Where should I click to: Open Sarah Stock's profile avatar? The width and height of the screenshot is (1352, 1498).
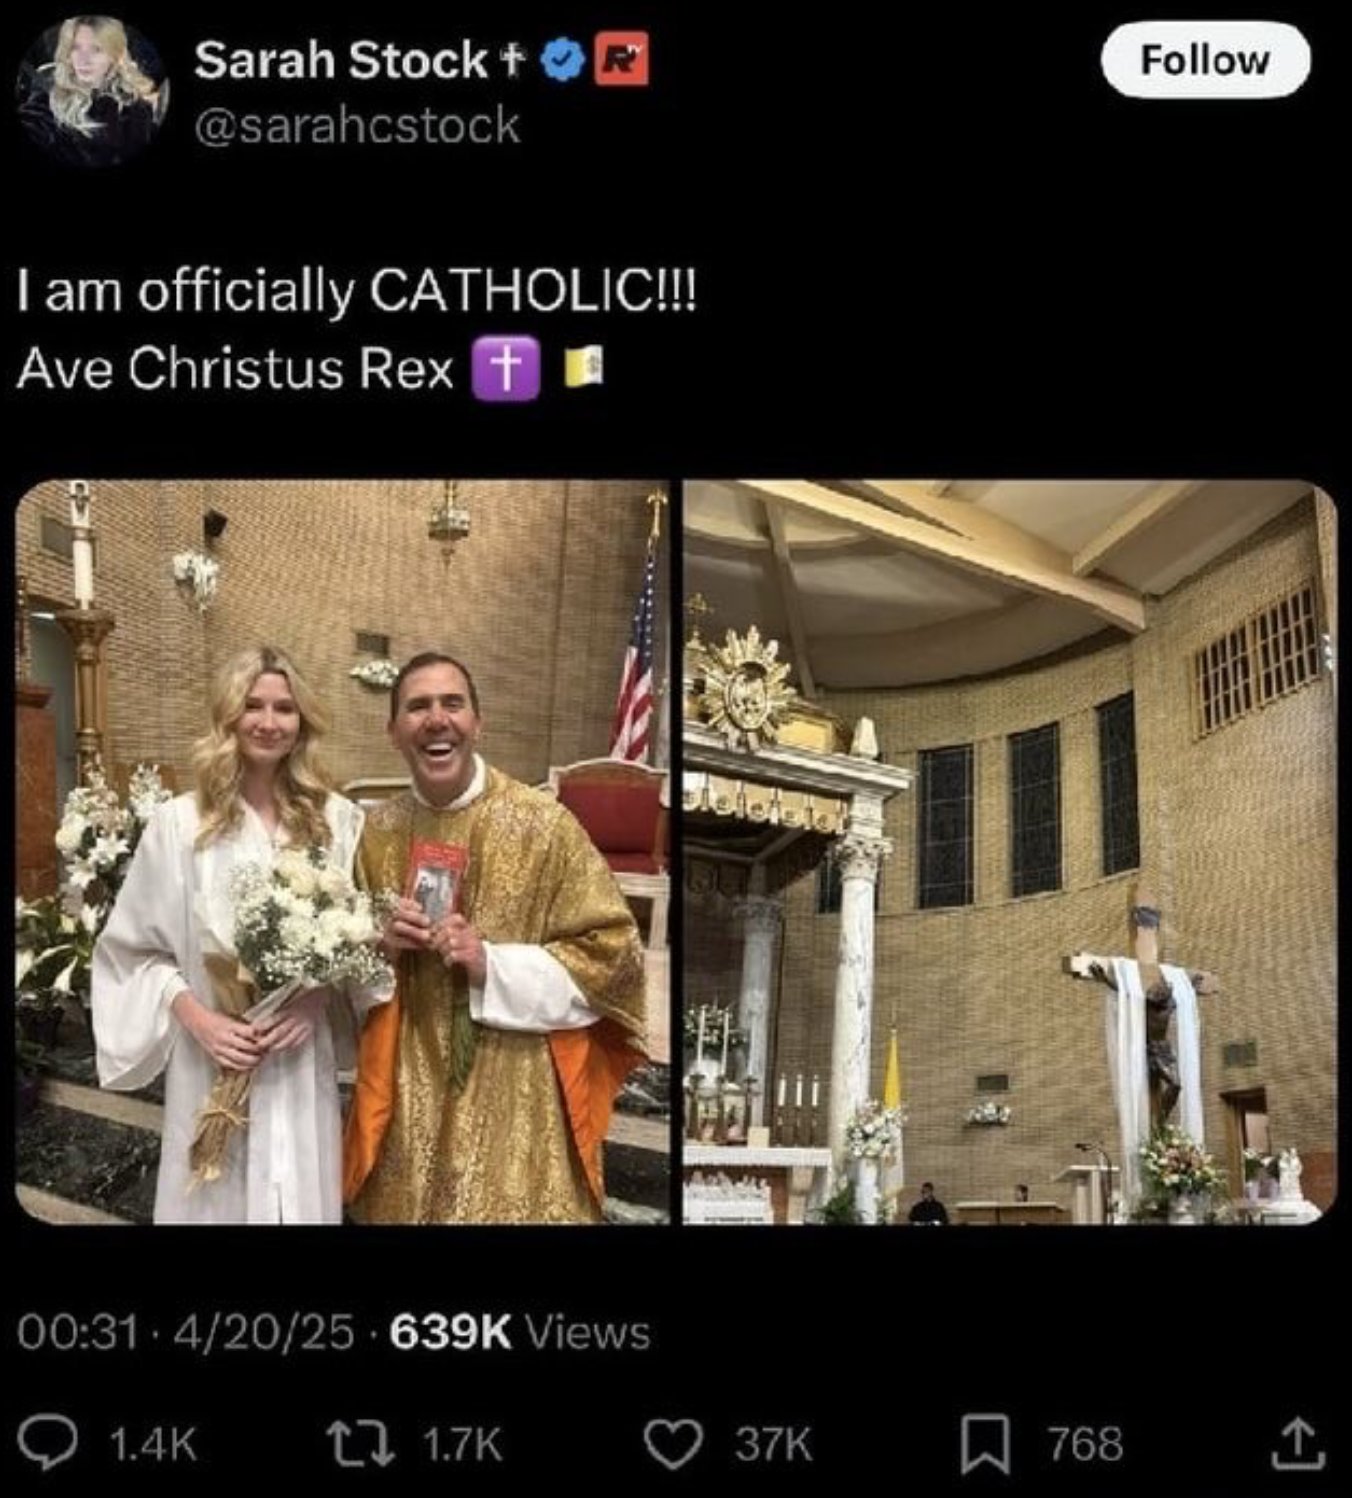[x=93, y=91]
